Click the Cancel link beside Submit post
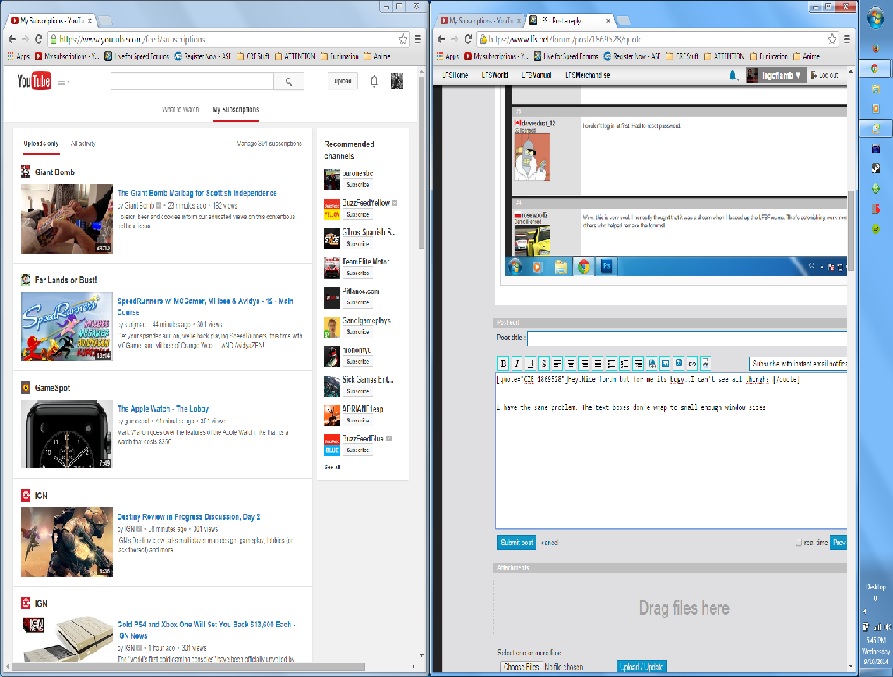Screen dimensions: 893x677 [550, 543]
